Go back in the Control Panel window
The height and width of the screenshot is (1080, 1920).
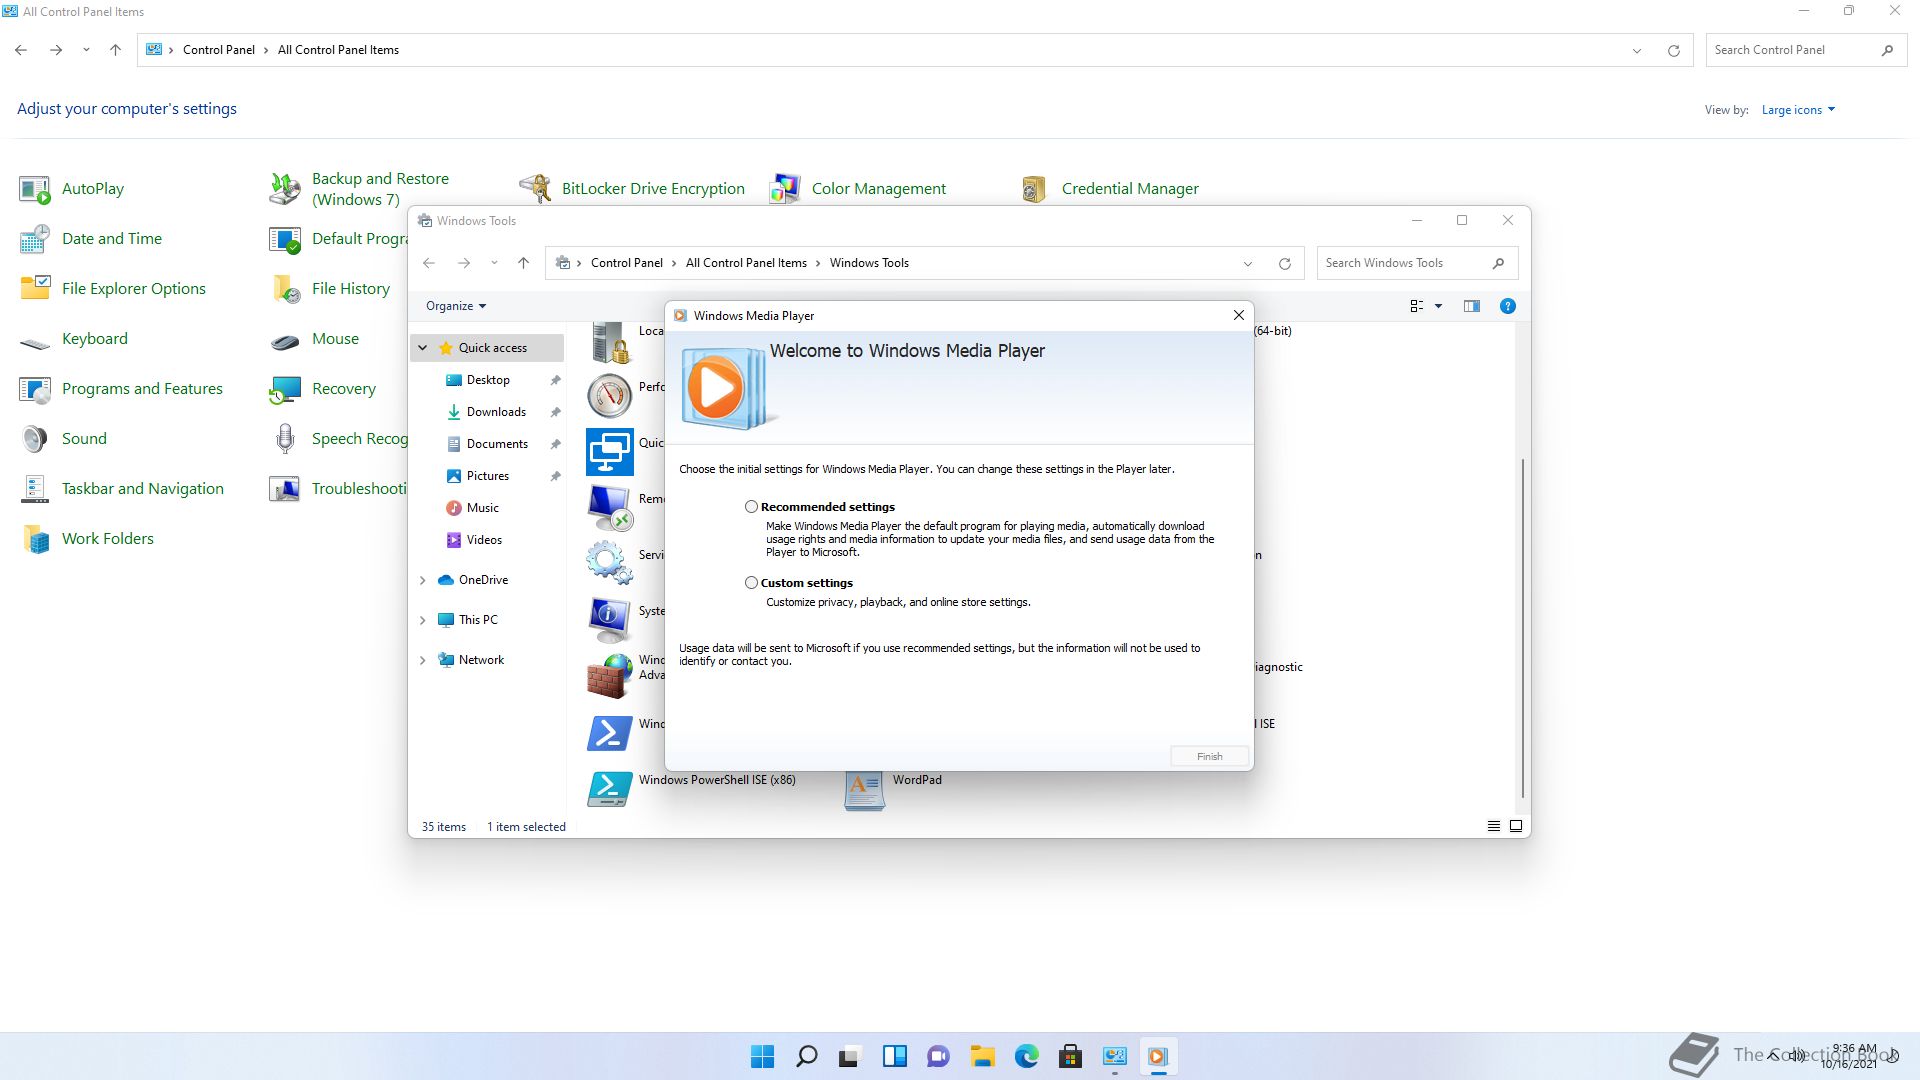[x=21, y=50]
